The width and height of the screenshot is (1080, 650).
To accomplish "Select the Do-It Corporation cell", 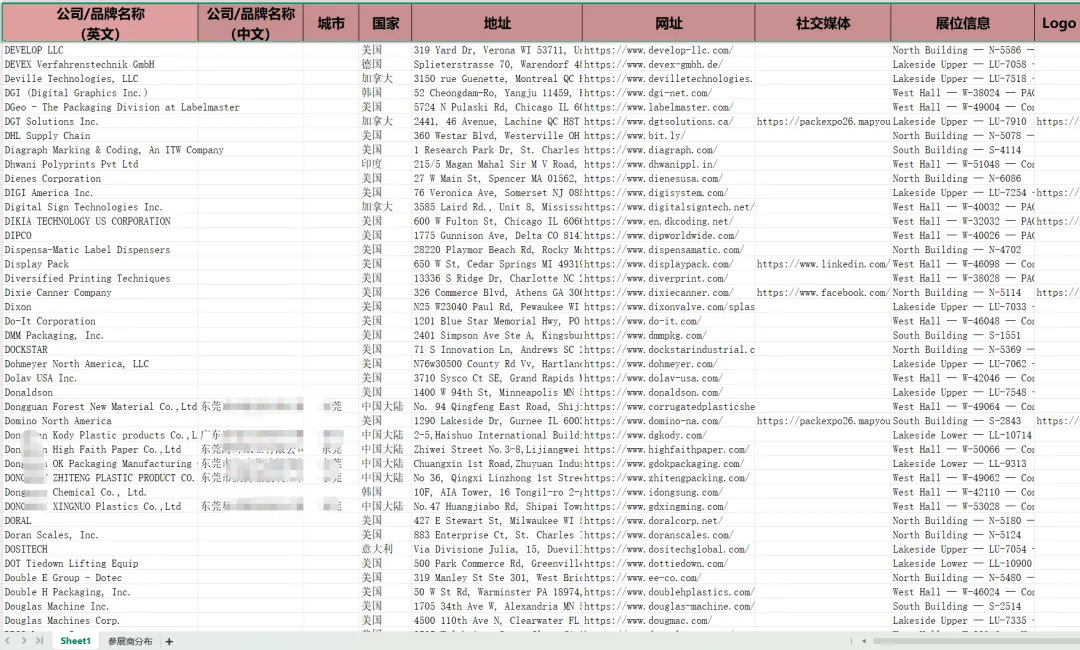I will coord(100,321).
